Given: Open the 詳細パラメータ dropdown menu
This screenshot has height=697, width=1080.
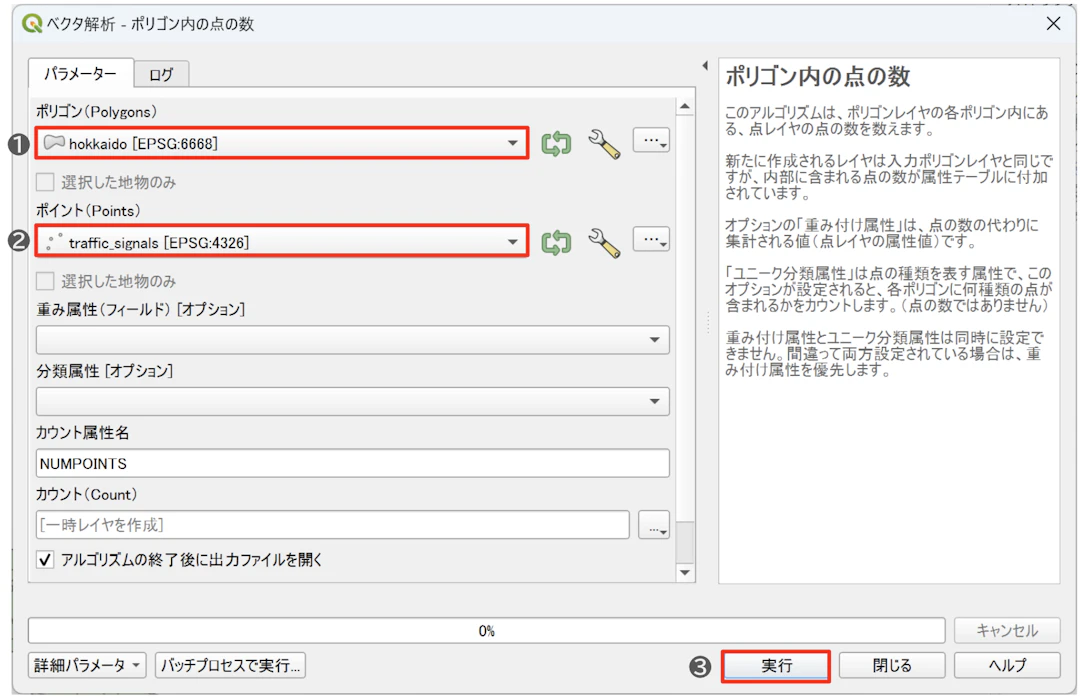Looking at the screenshot, I should pos(87,665).
